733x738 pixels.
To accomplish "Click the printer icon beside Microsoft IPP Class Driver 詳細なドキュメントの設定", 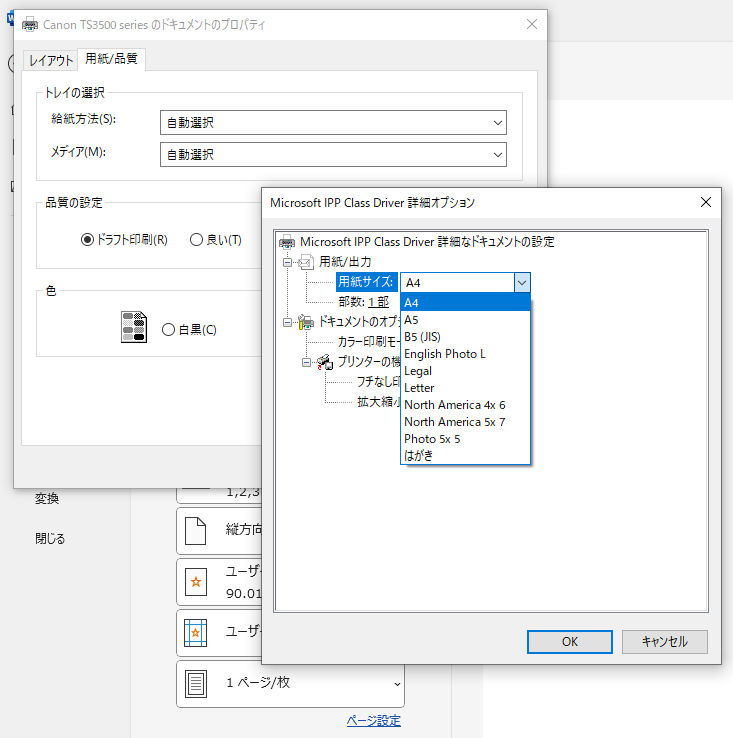I will coord(287,242).
